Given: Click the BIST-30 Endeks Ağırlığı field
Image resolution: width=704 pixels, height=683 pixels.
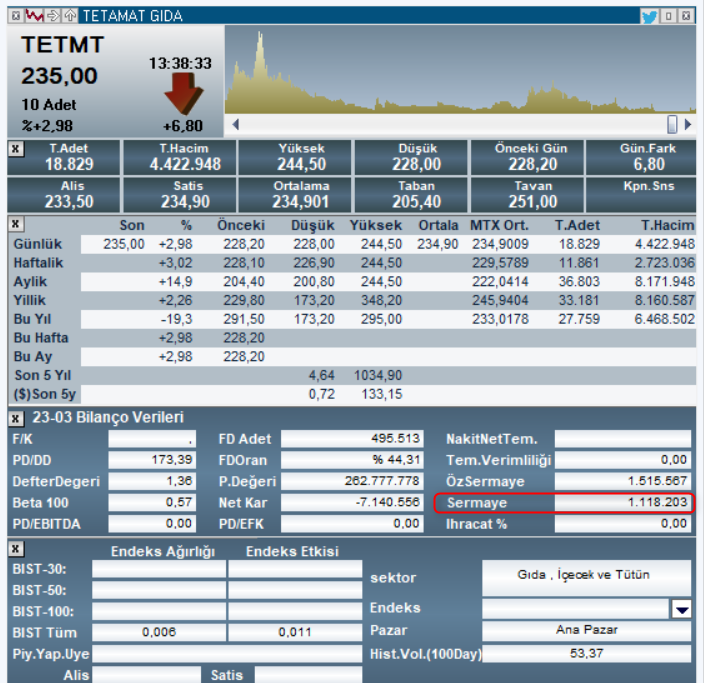Looking at the screenshot, I should click(x=159, y=569).
